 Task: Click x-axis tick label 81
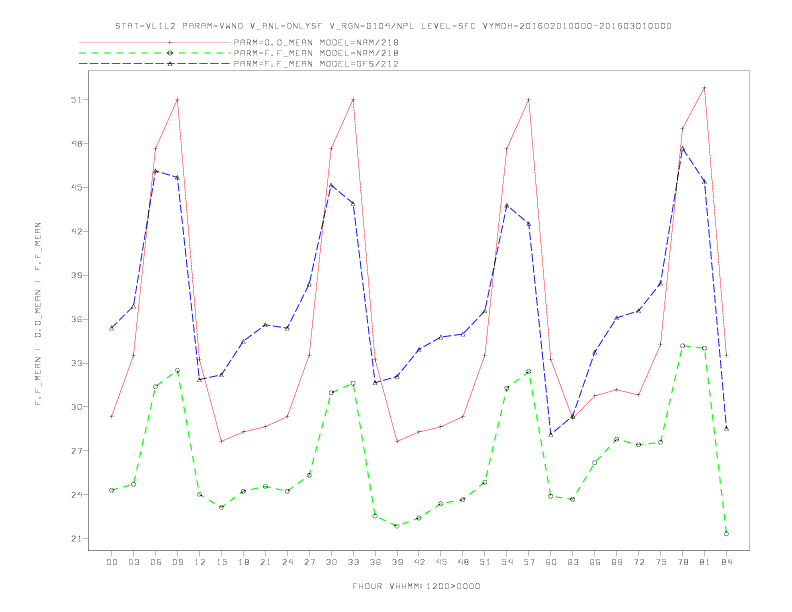pyautogui.click(x=705, y=562)
